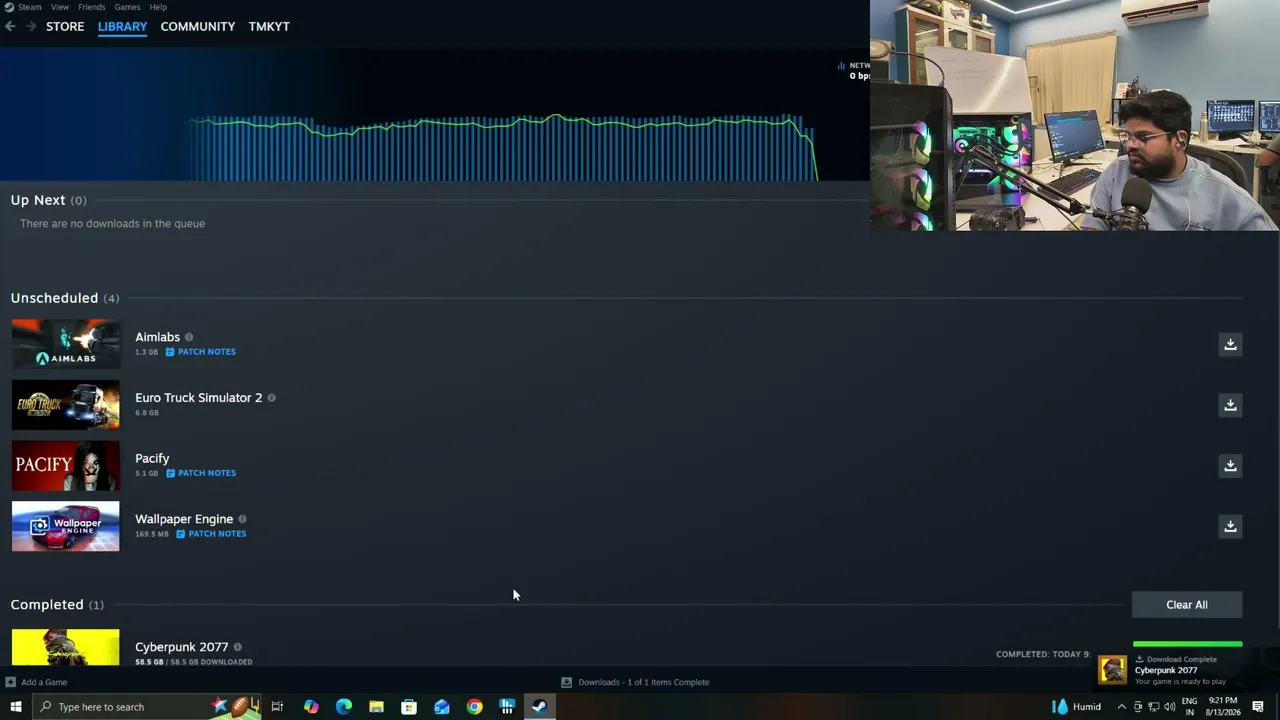Go forward with the navigation arrow
Viewport: 1280px width, 720px height.
(x=31, y=26)
